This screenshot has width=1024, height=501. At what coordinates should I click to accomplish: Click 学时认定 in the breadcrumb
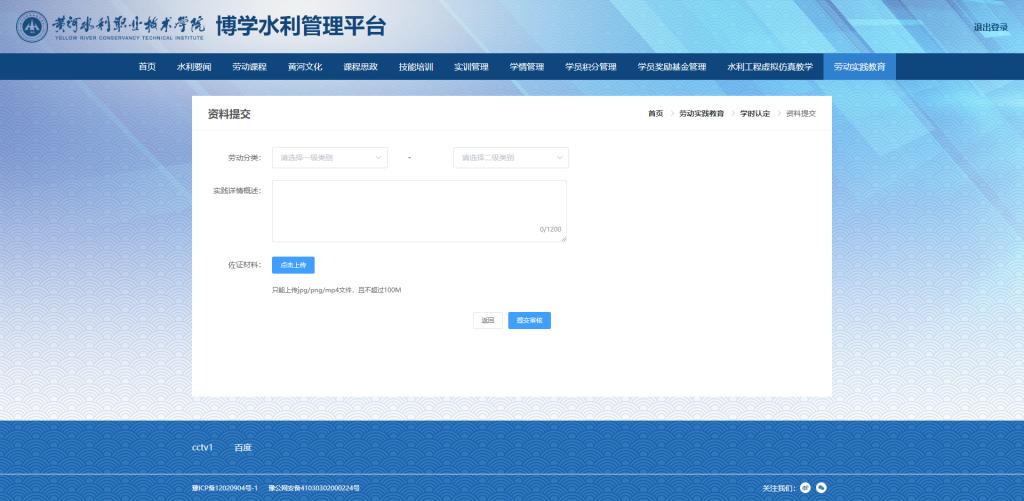755,114
